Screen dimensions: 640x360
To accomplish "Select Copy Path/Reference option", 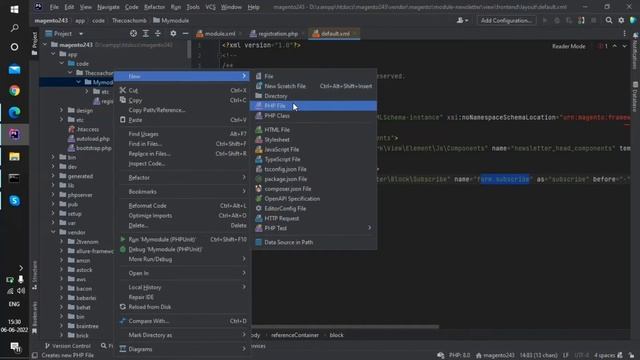I will click(182, 110).
